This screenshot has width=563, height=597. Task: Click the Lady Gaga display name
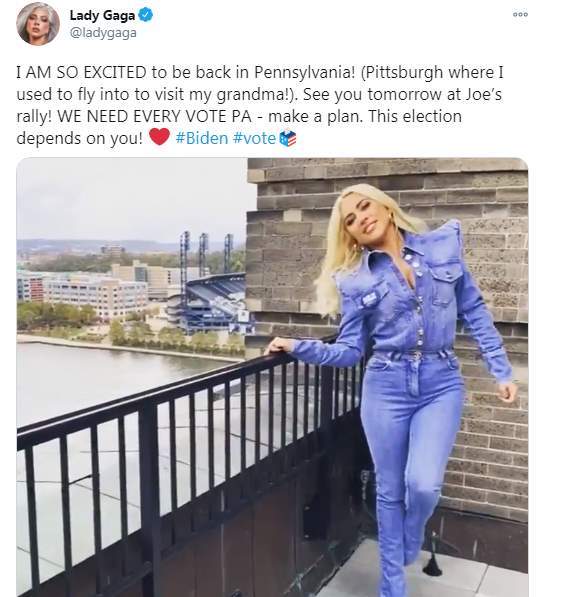pyautogui.click(x=102, y=16)
